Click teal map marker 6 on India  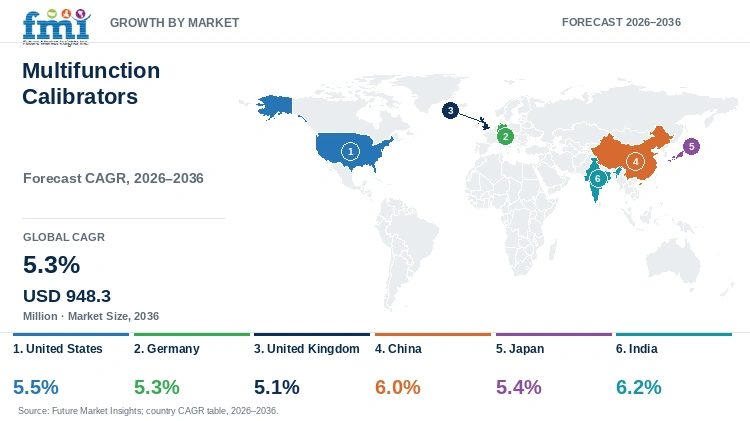pyautogui.click(x=597, y=178)
